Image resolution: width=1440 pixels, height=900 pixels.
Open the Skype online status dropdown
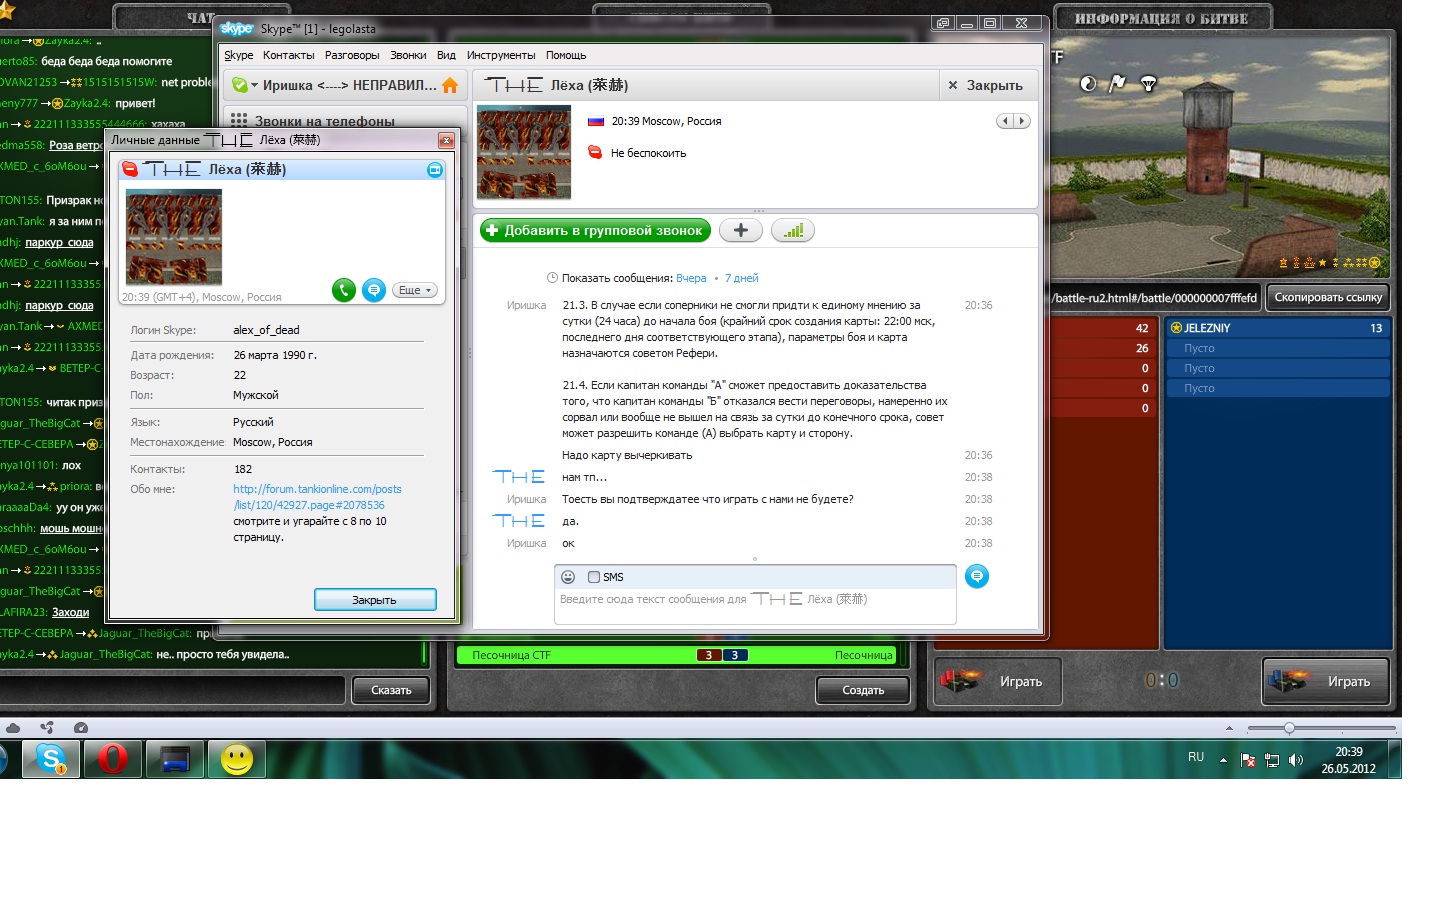coord(244,85)
